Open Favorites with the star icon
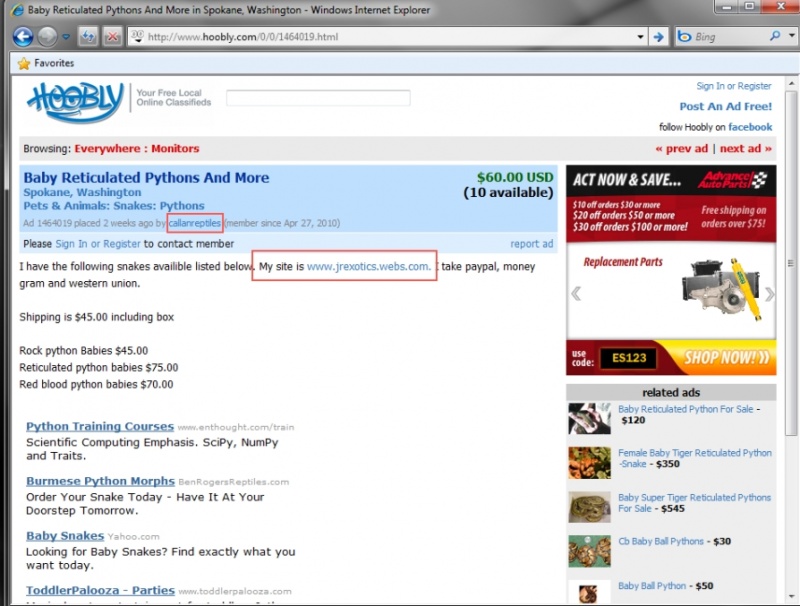 pos(23,63)
